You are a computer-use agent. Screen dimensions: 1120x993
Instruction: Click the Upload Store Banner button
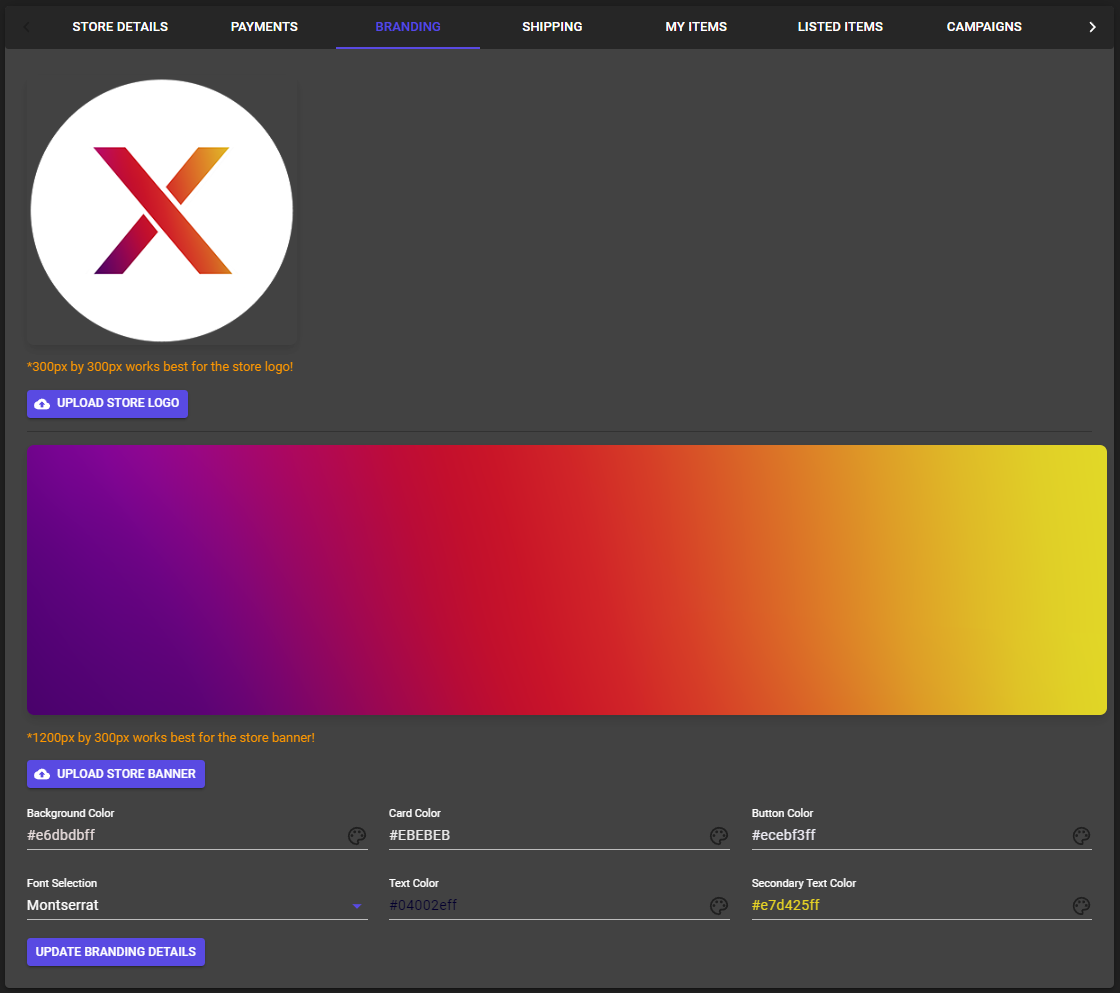pyautogui.click(x=116, y=774)
